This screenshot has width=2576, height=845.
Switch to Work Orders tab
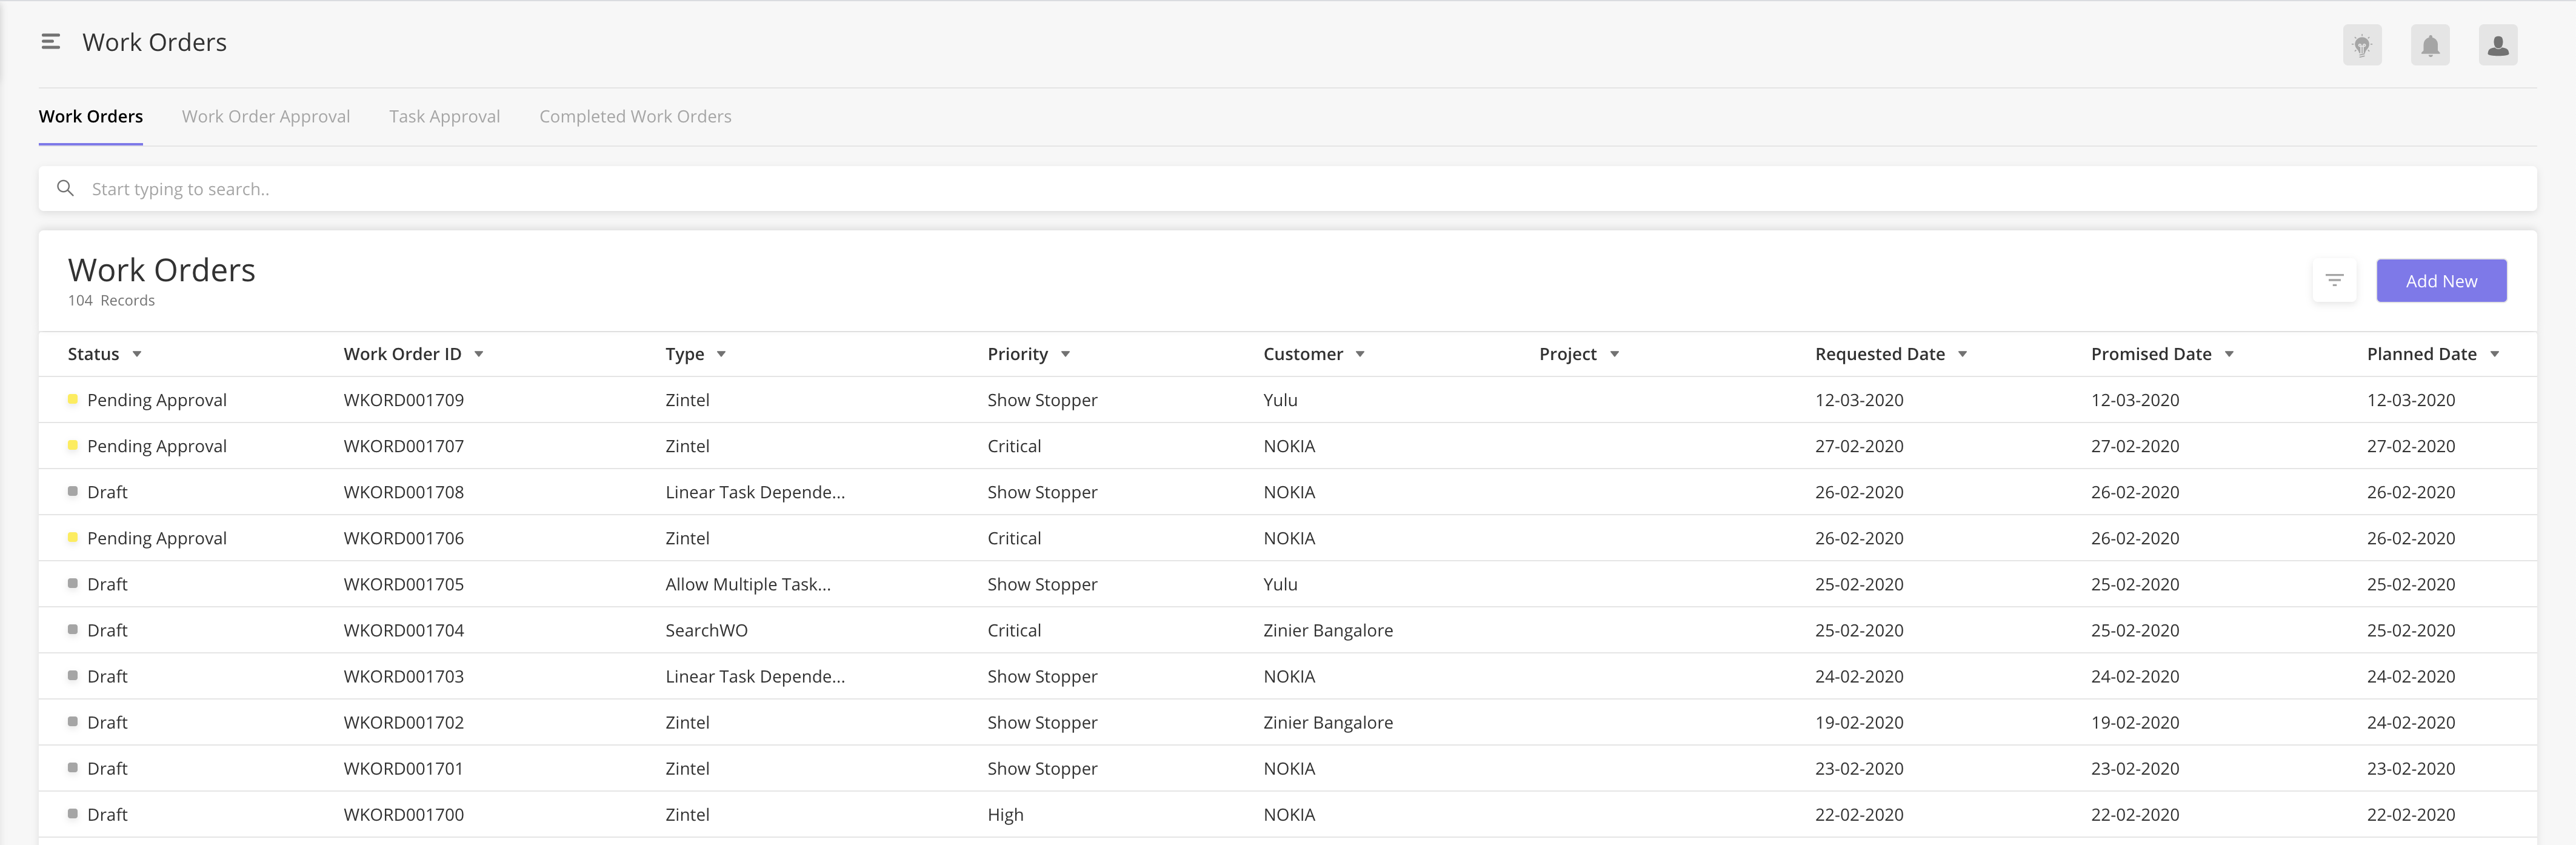(91, 117)
